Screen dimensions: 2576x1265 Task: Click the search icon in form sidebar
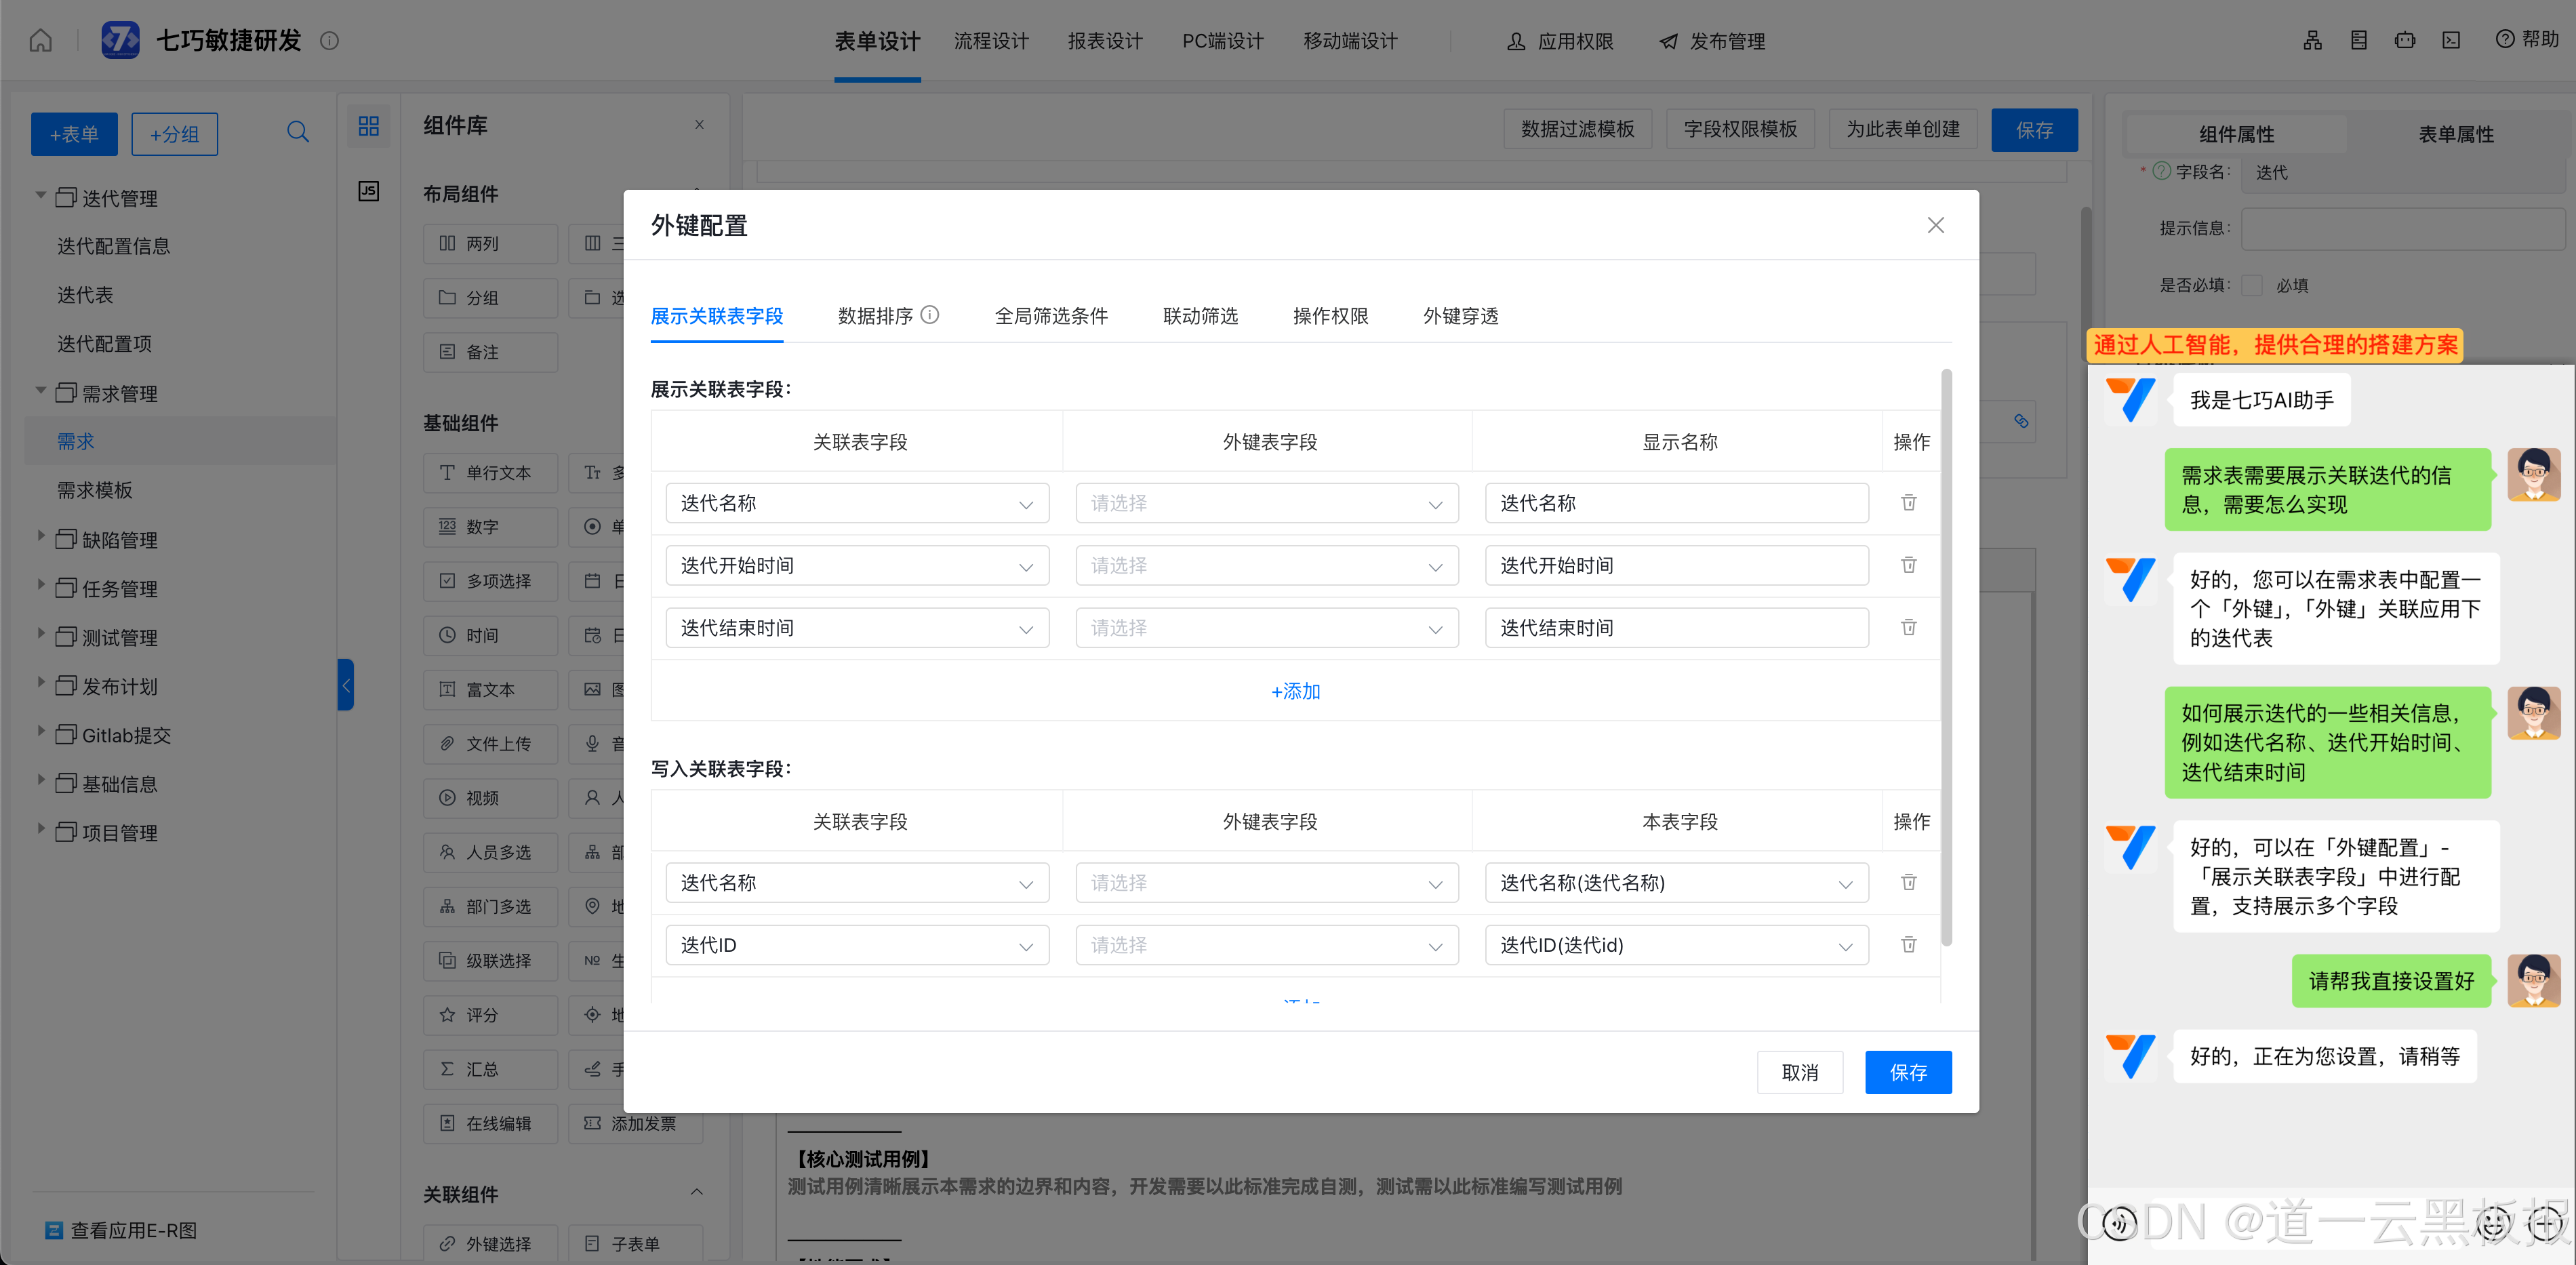click(x=297, y=132)
